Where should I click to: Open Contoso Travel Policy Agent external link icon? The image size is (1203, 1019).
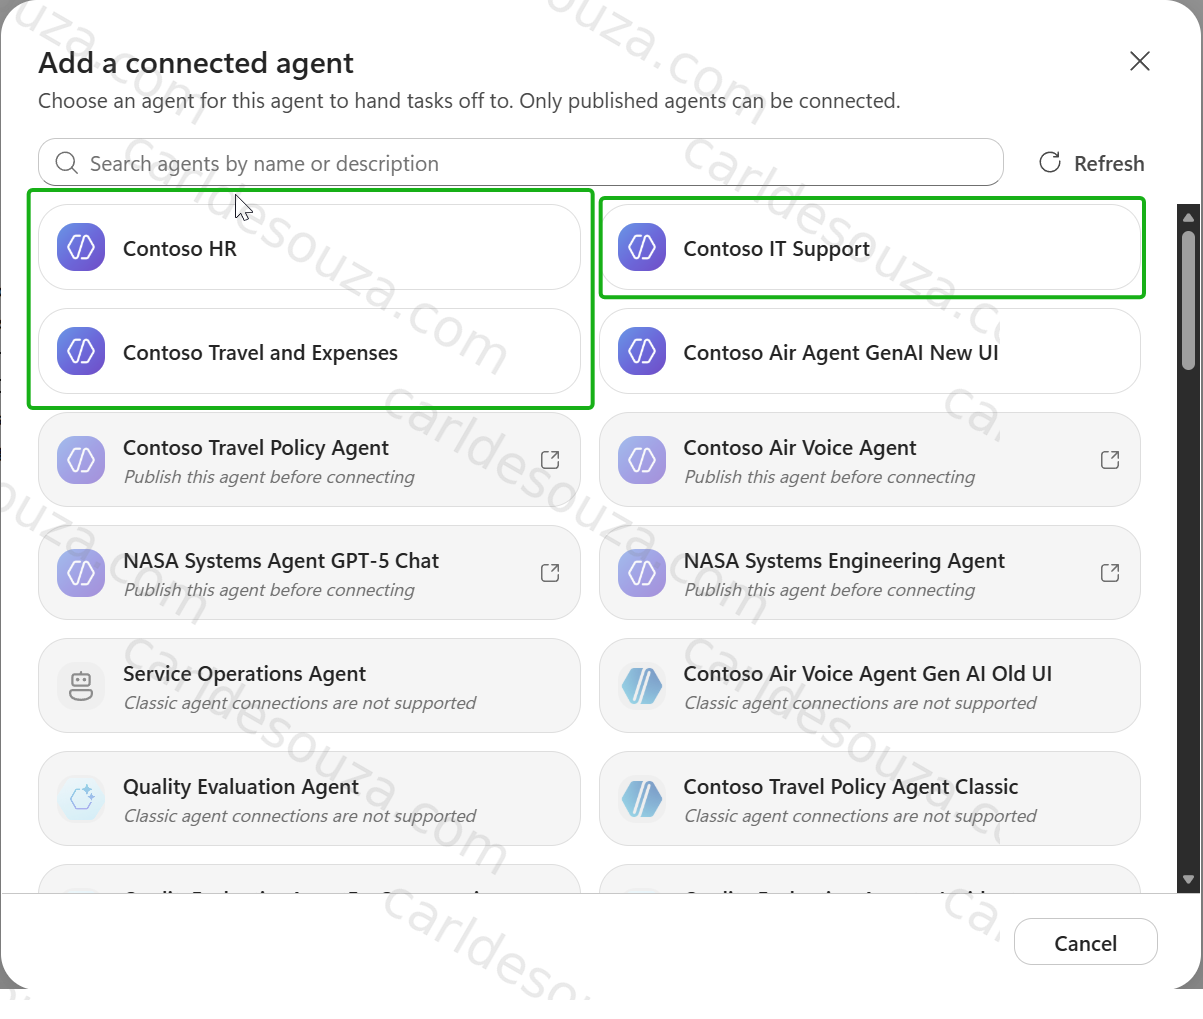[550, 460]
